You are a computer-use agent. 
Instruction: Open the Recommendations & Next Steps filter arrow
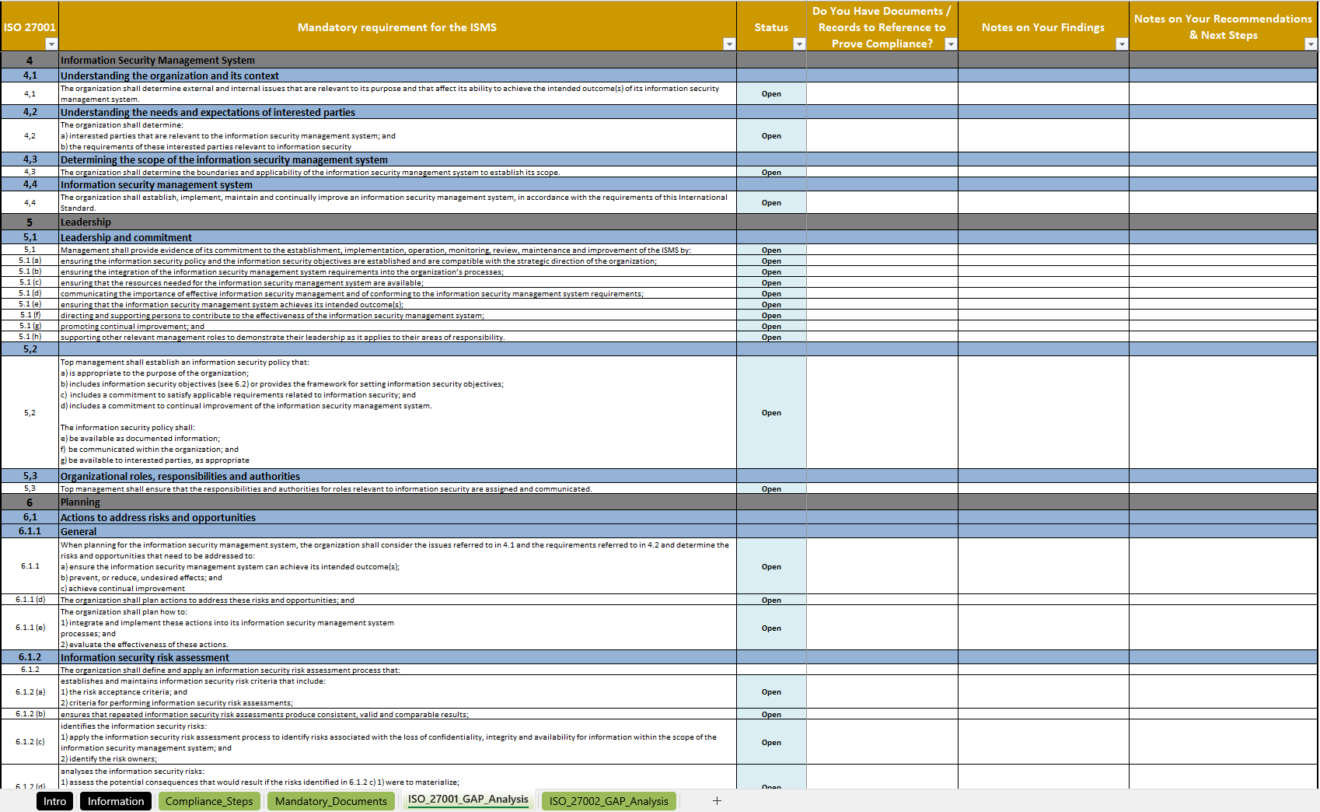(x=1310, y=44)
